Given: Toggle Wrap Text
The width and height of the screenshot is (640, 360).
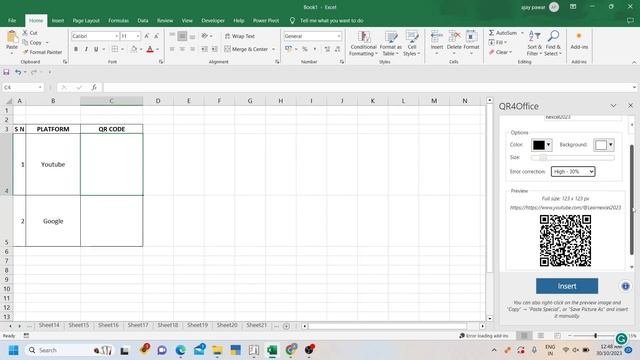Looking at the screenshot, I should click(240, 36).
